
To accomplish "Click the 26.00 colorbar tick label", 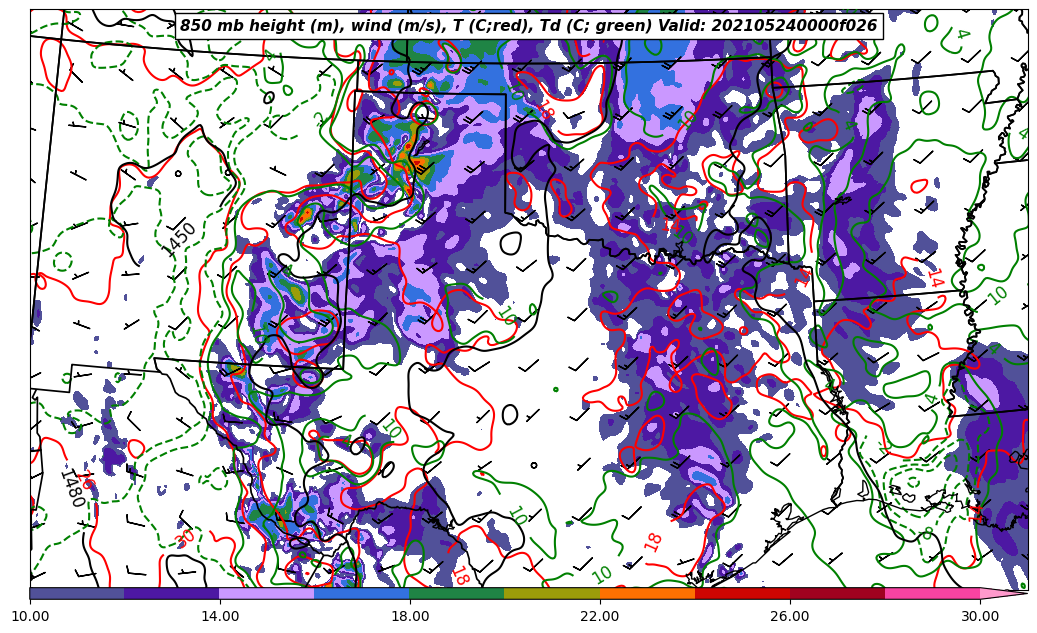I will (x=790, y=616).
